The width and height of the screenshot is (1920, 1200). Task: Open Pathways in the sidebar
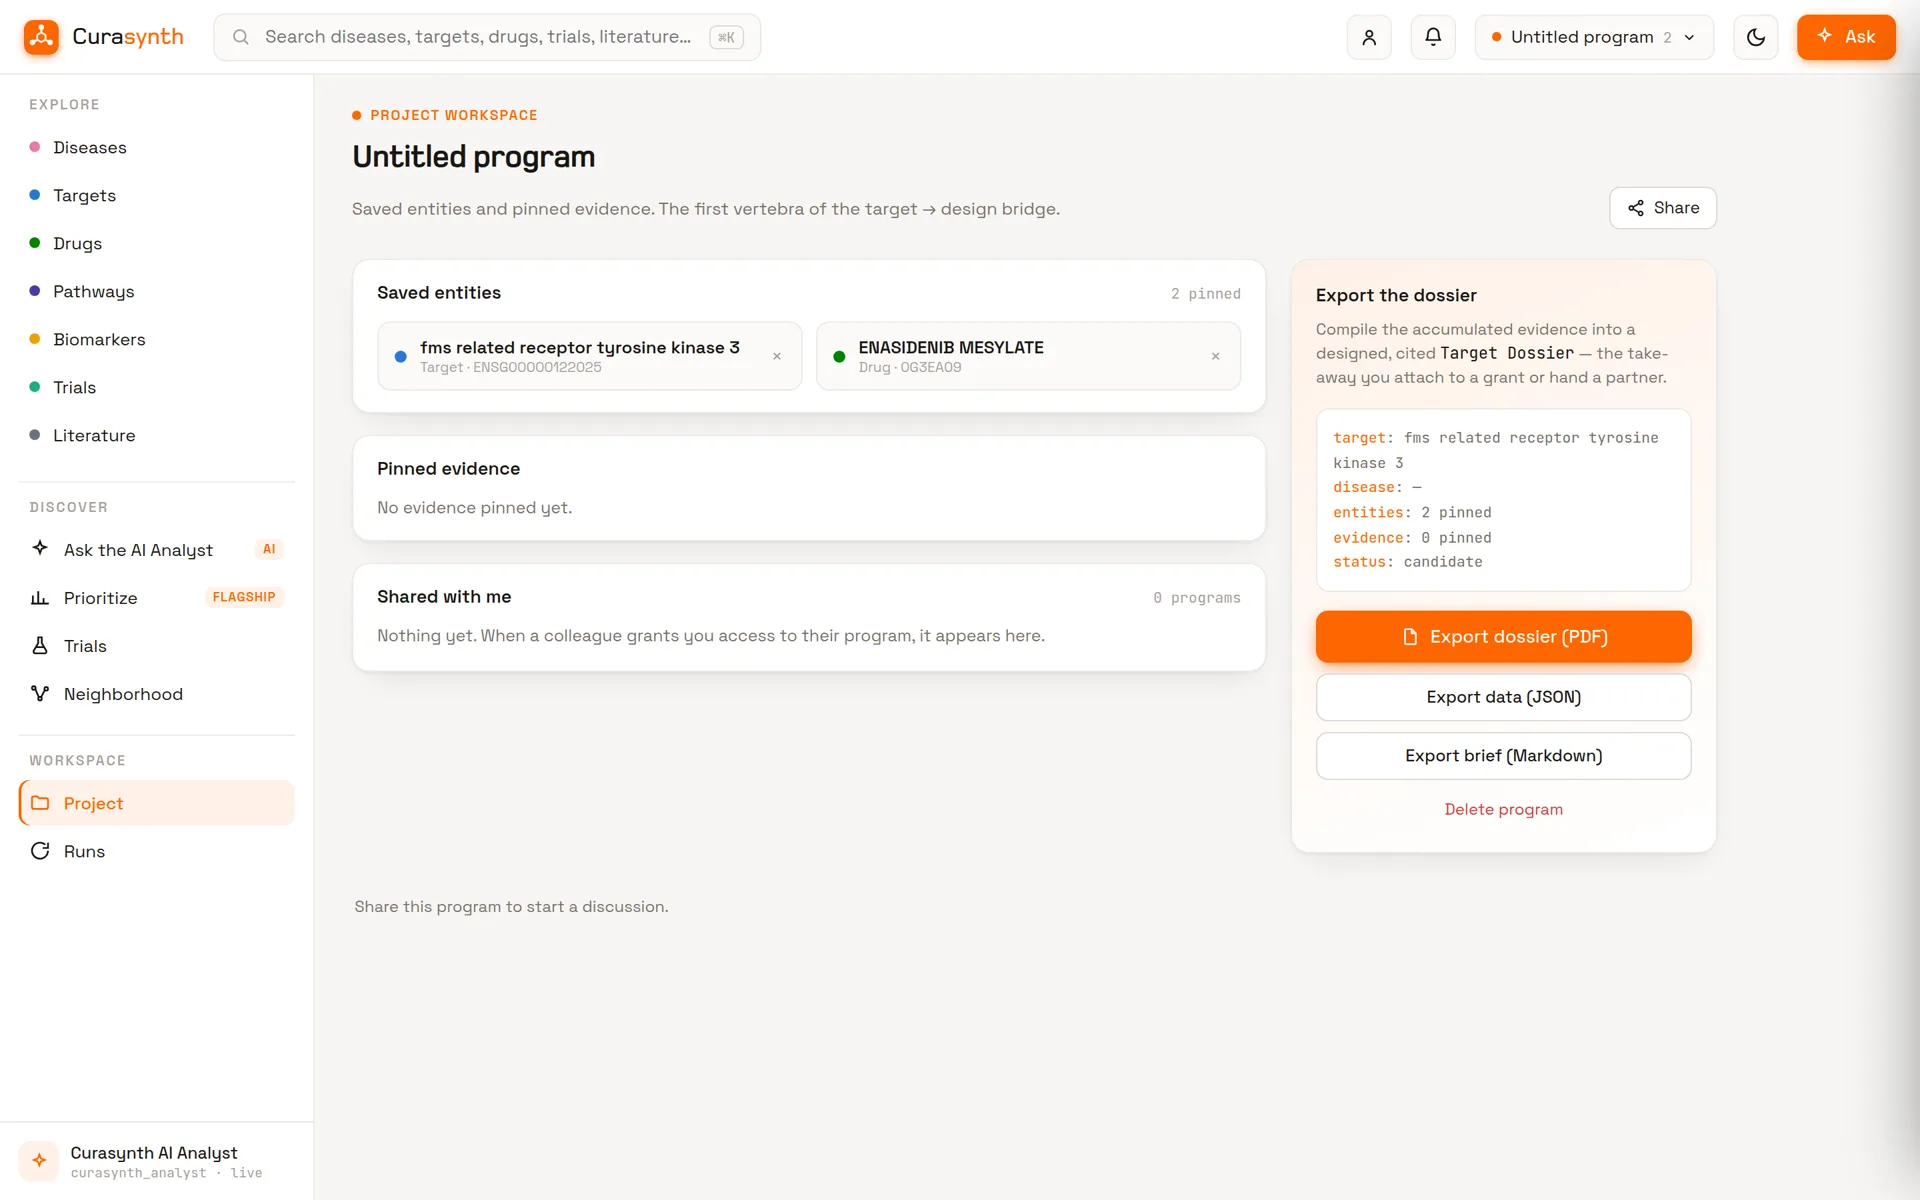point(157,292)
